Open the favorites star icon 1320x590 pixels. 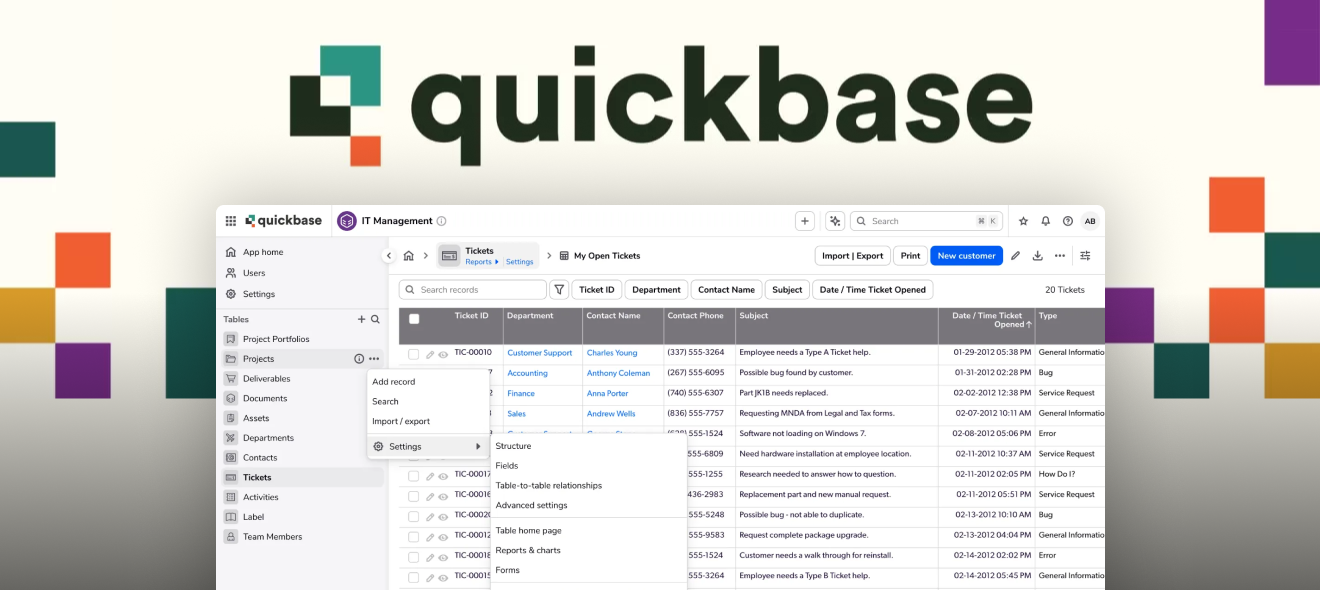(x=1023, y=221)
